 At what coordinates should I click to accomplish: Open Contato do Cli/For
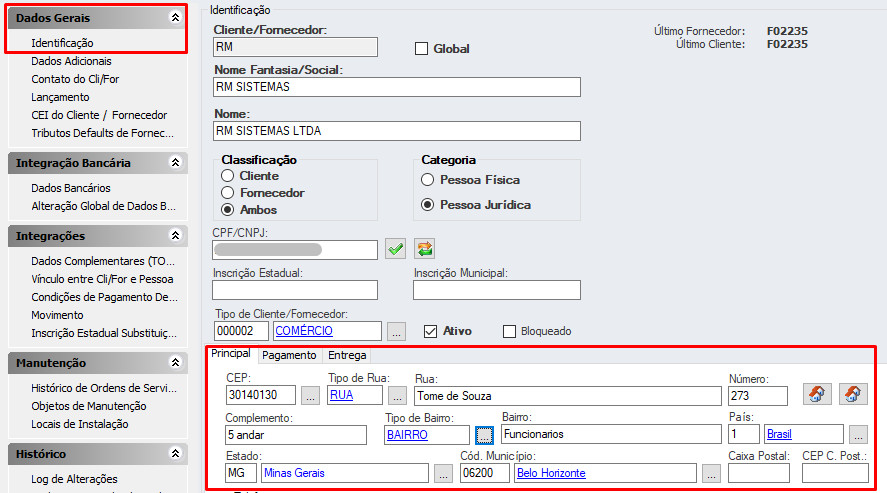75,79
